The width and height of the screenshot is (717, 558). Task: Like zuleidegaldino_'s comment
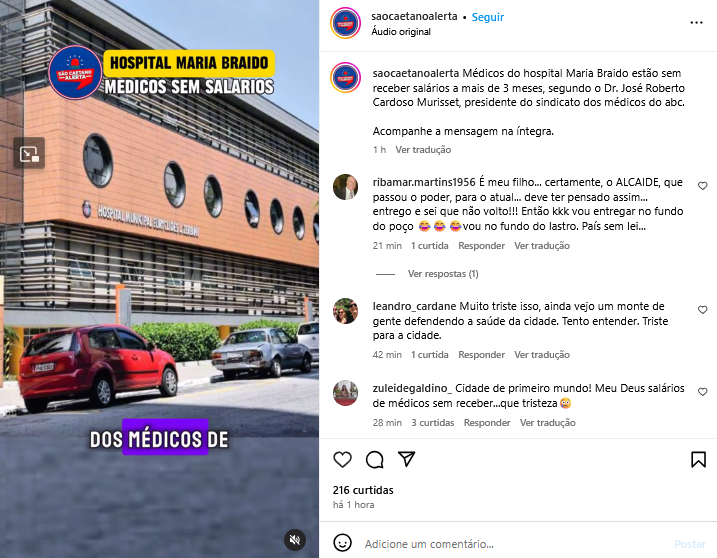point(702,392)
